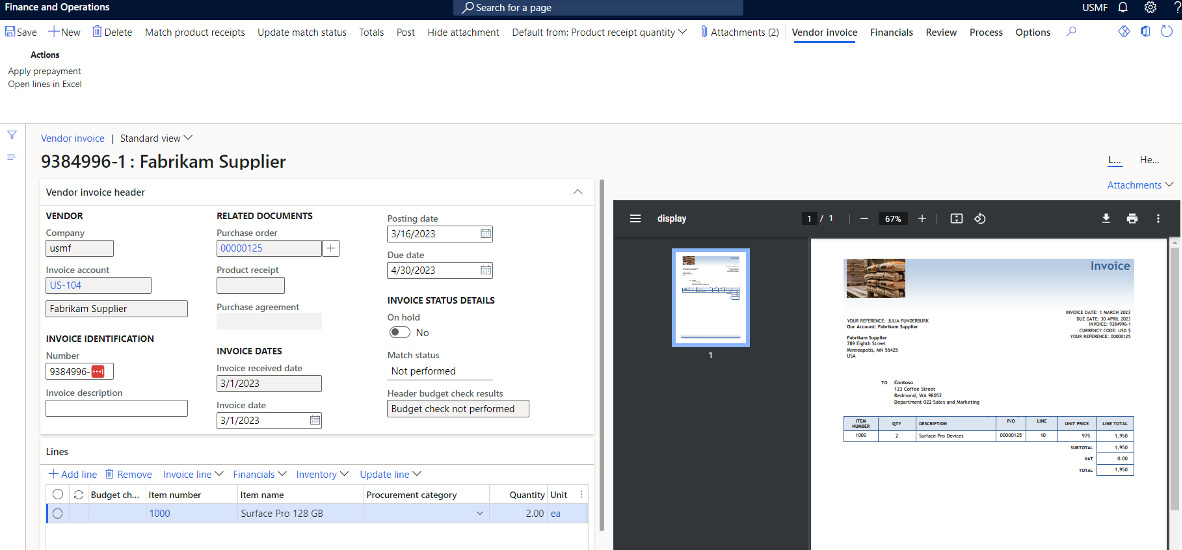Select PDF page 1 thumbnail
Viewport: 1182px width, 550px height.
pos(710,297)
